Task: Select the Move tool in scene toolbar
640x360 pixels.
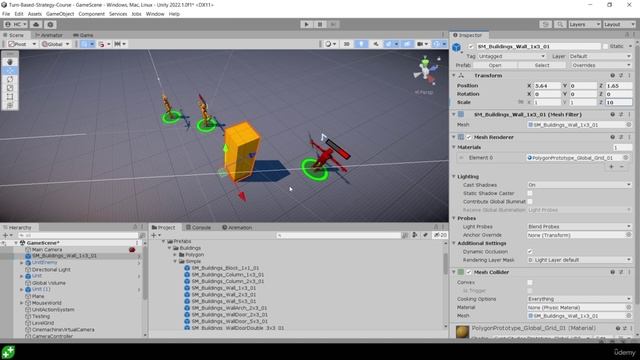Action: pyautogui.click(x=10, y=71)
